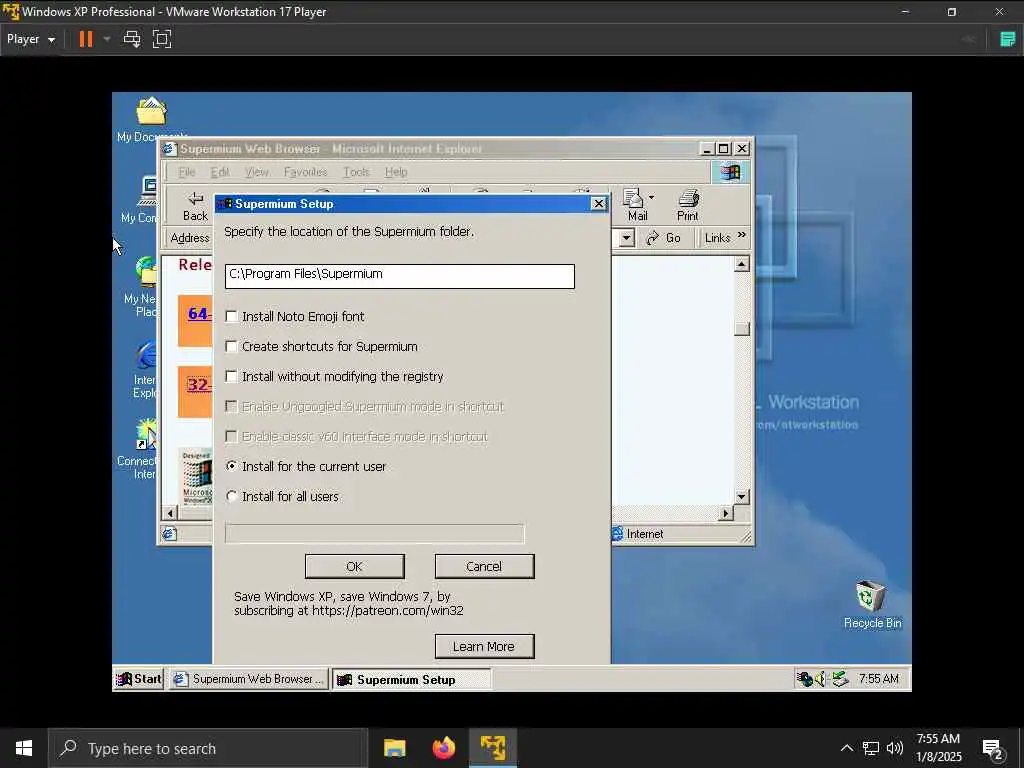Click horizontal scrollbar left arrow in IE

[x=170, y=513]
